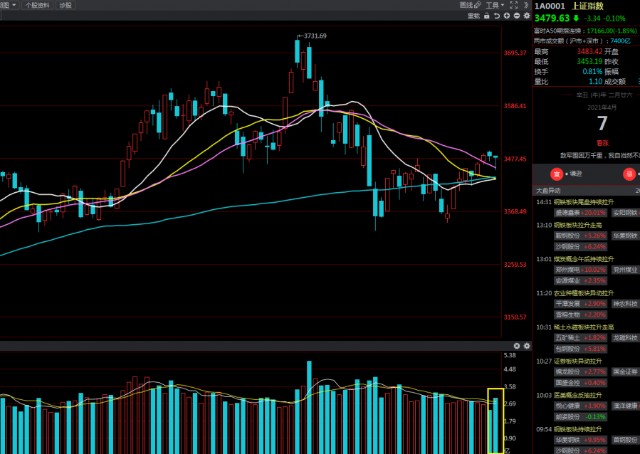Zoom out chart with minus icon
The image size is (640, 454).
pos(516,16)
